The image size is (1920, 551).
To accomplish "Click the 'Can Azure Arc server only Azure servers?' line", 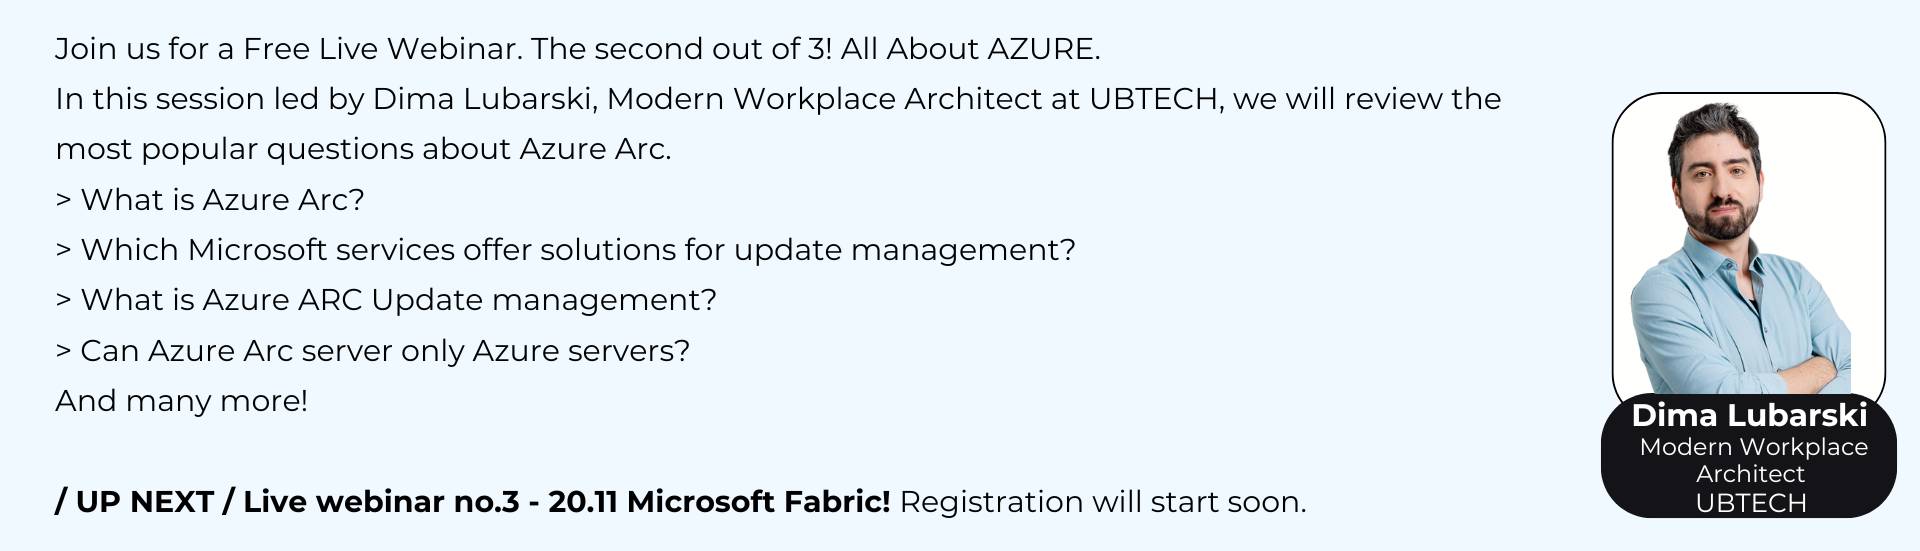I will click(373, 351).
